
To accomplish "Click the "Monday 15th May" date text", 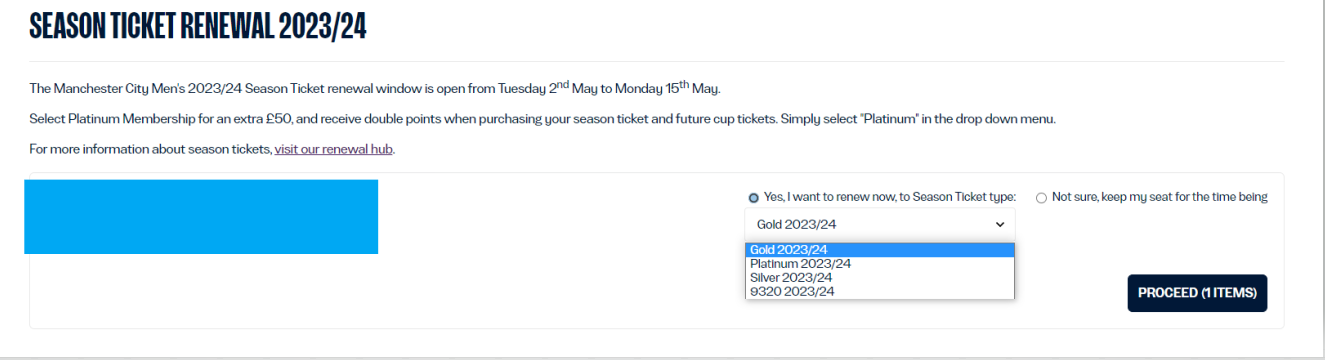I will [x=667, y=88].
